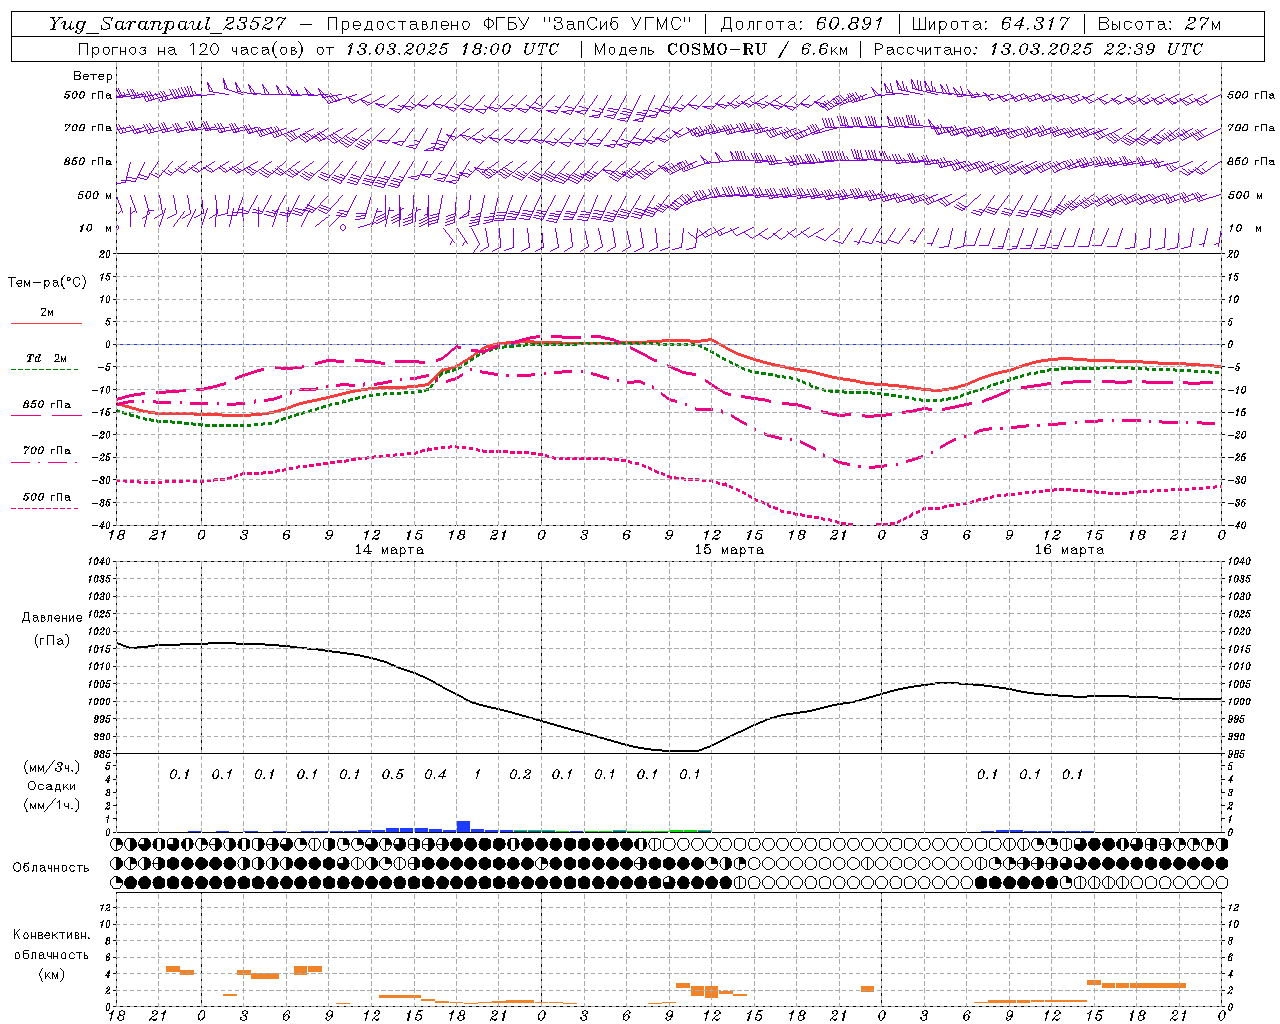Click the dotted line swatch under the temperature 500 гПа legend
1280x1024 pixels.
(x=45, y=508)
